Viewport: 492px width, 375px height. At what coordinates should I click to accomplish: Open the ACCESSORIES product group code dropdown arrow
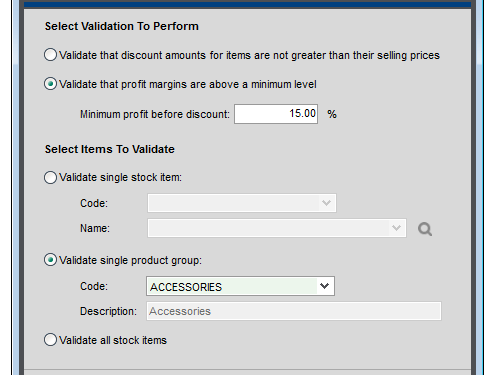[325, 286]
